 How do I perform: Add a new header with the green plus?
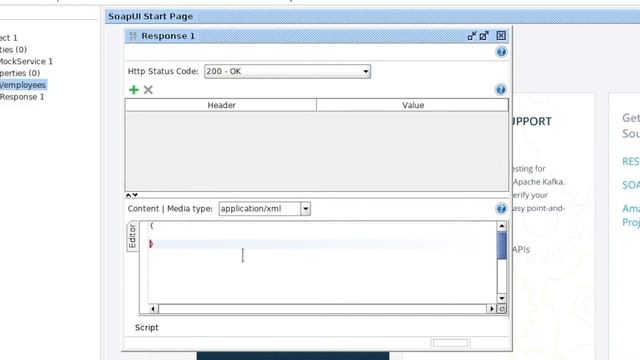click(134, 90)
